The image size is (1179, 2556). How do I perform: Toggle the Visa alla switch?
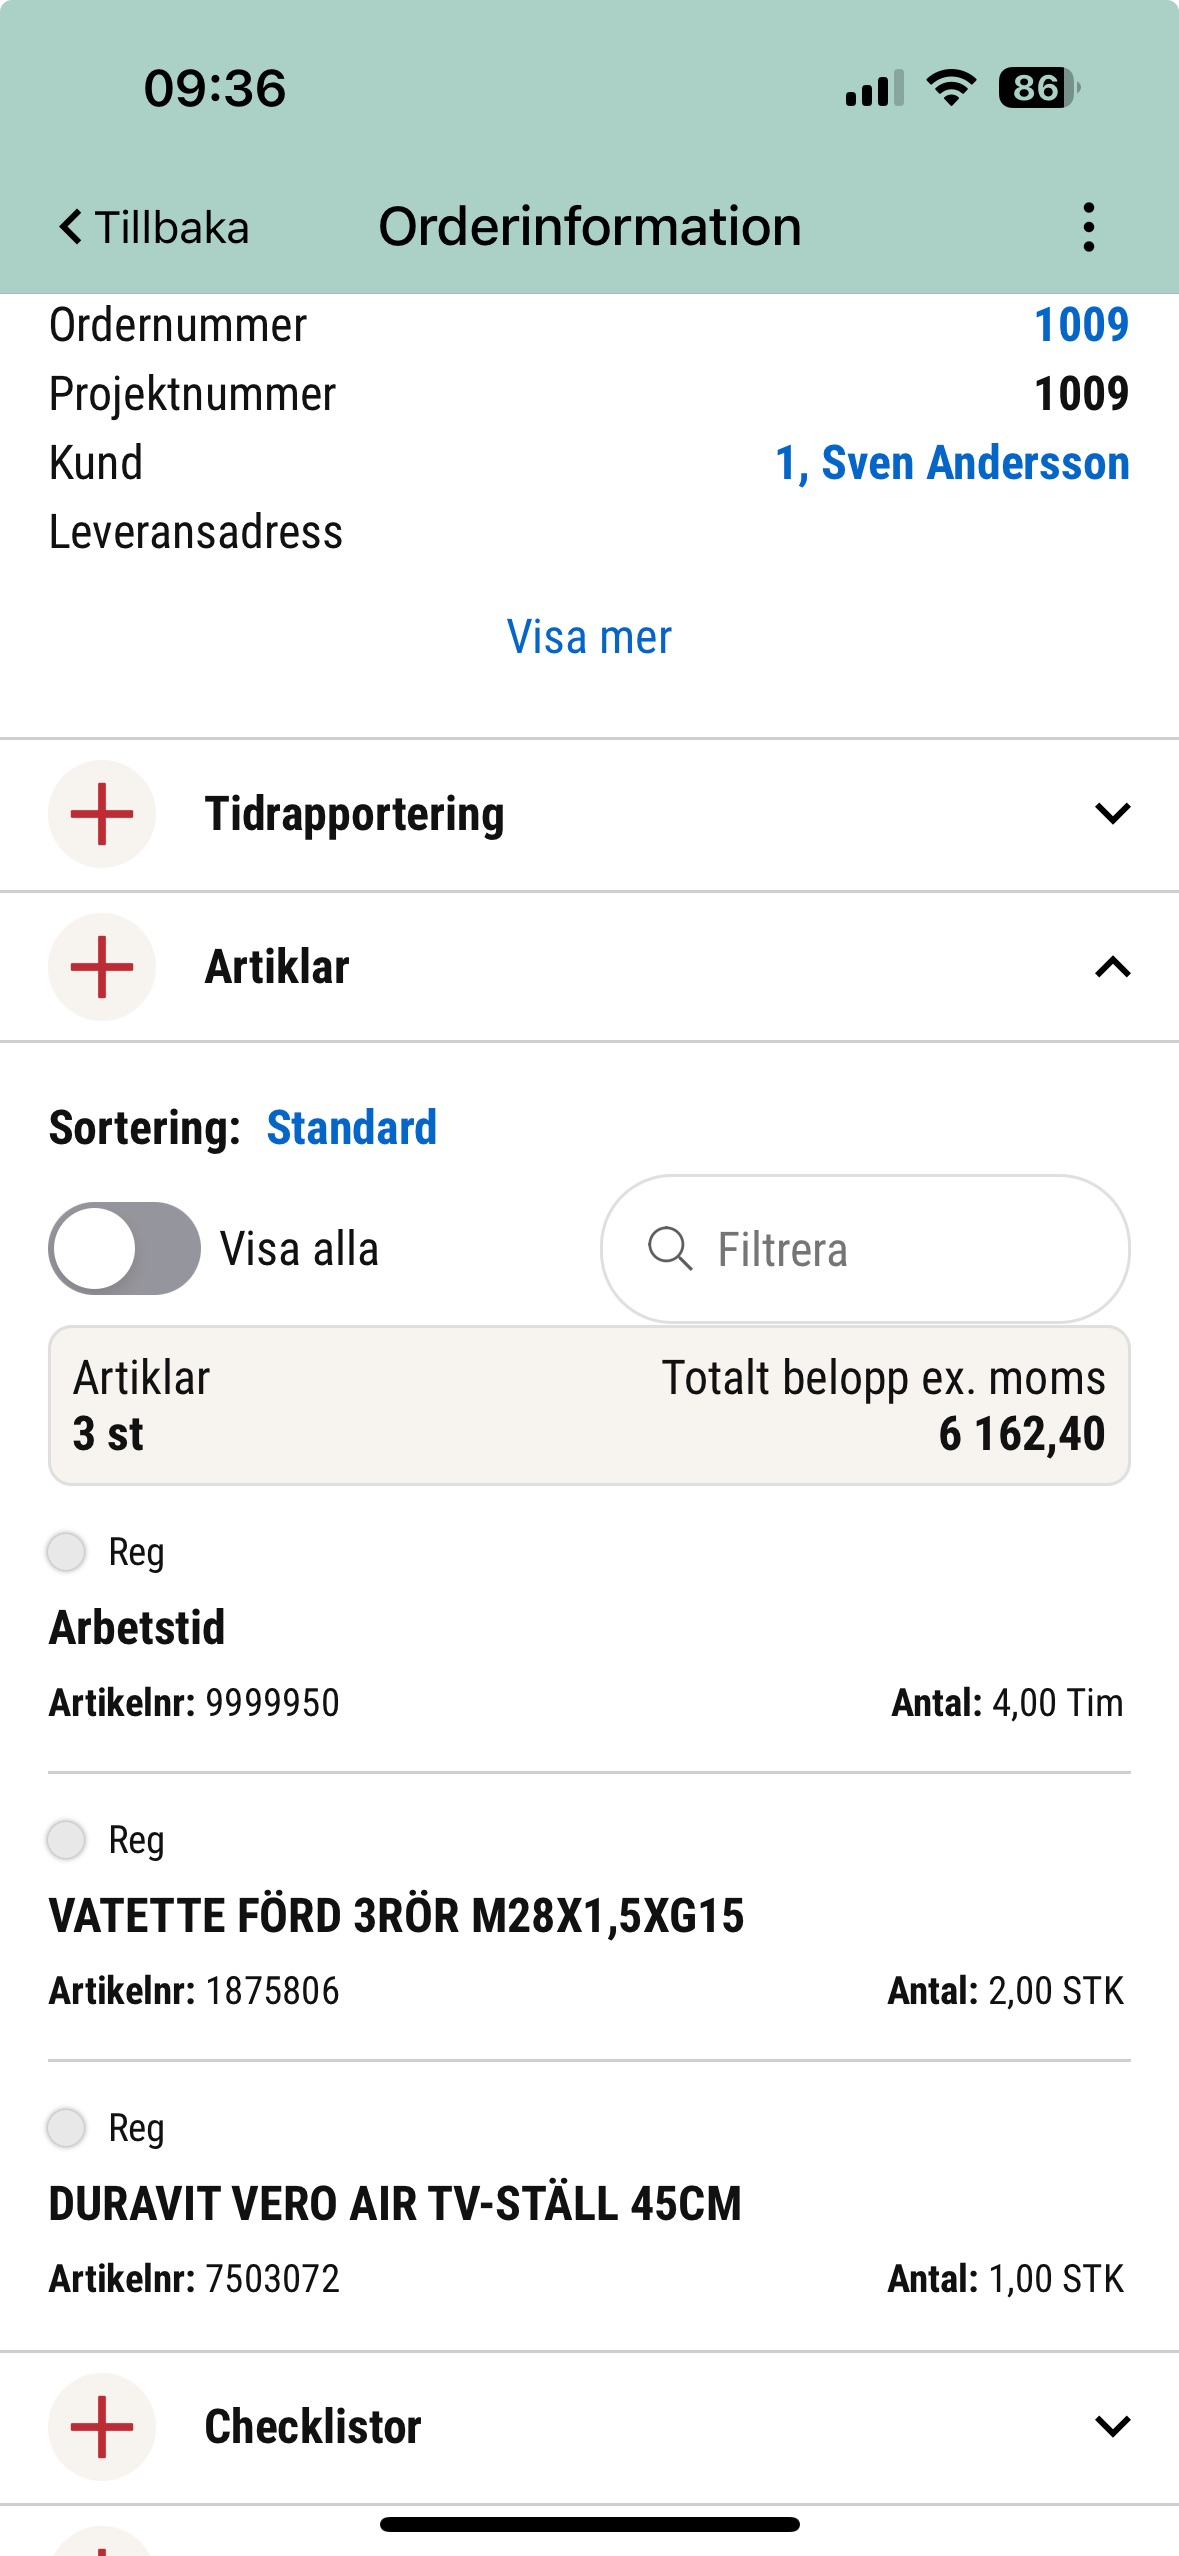point(125,1249)
